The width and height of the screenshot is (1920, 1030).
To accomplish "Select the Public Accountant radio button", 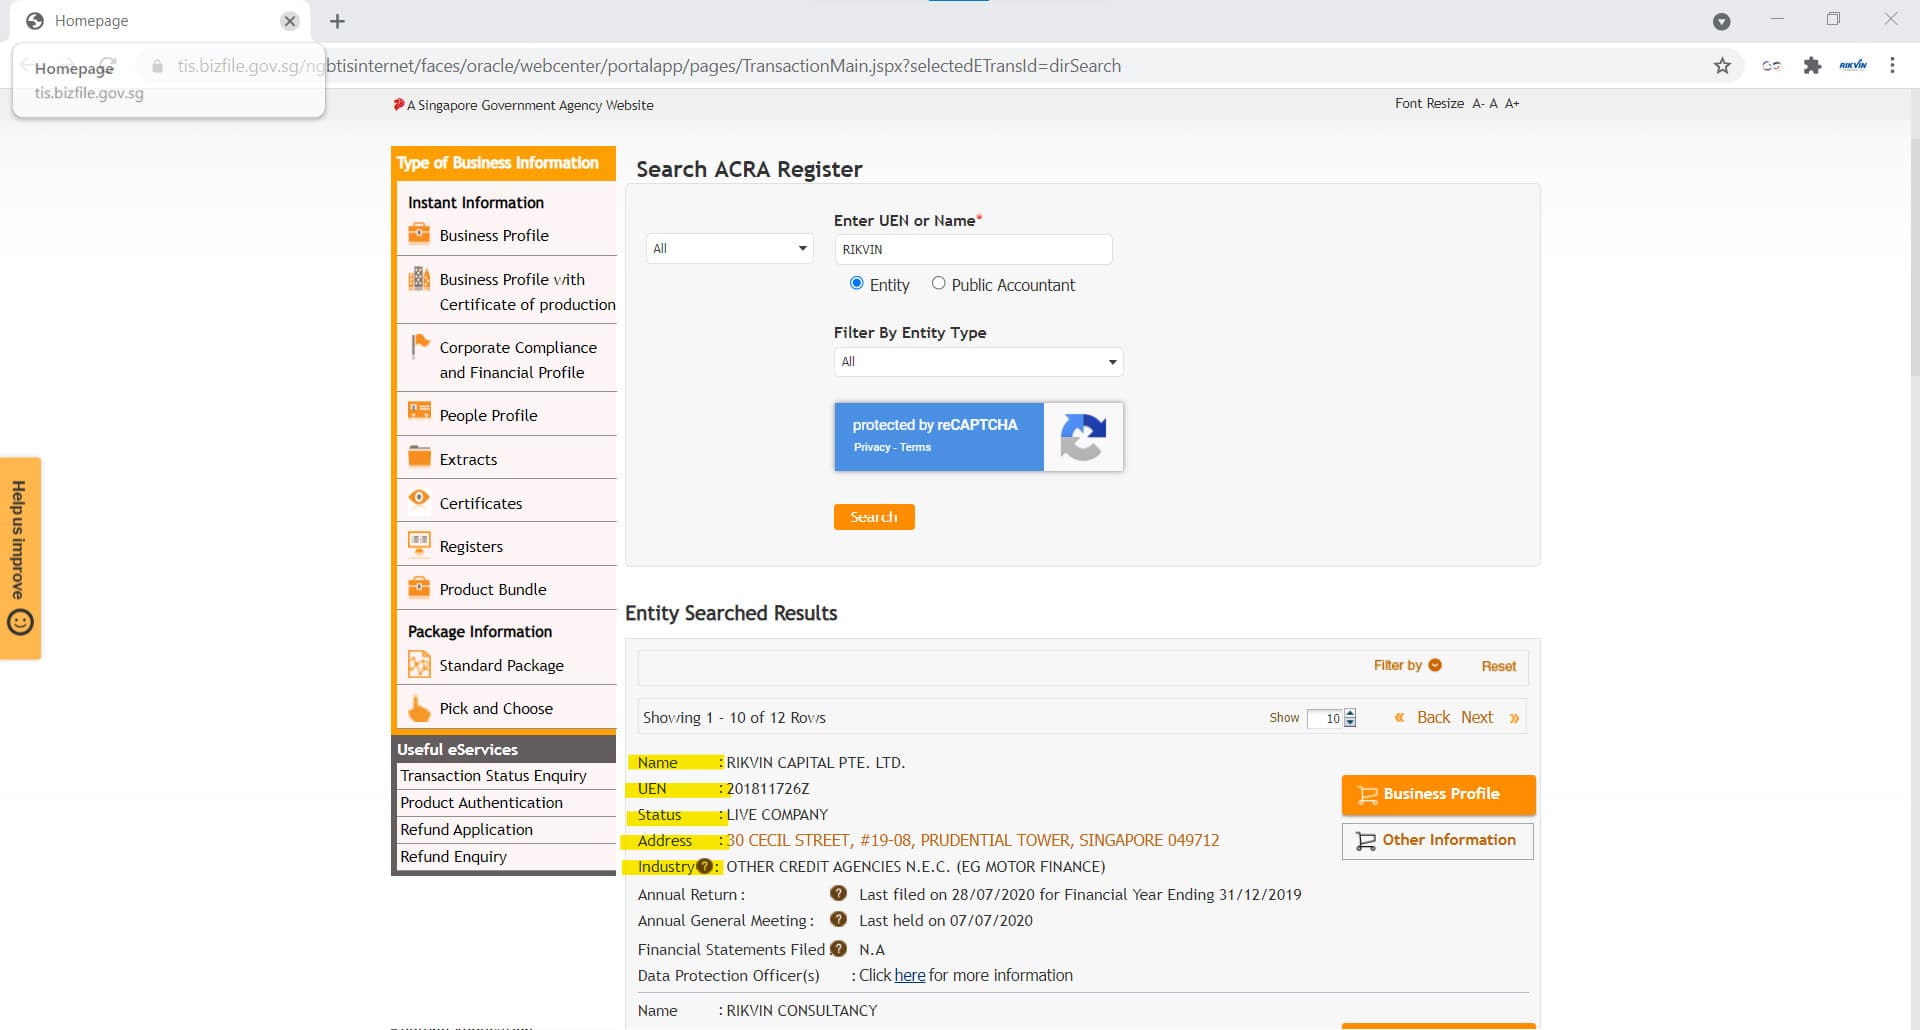I will point(938,283).
